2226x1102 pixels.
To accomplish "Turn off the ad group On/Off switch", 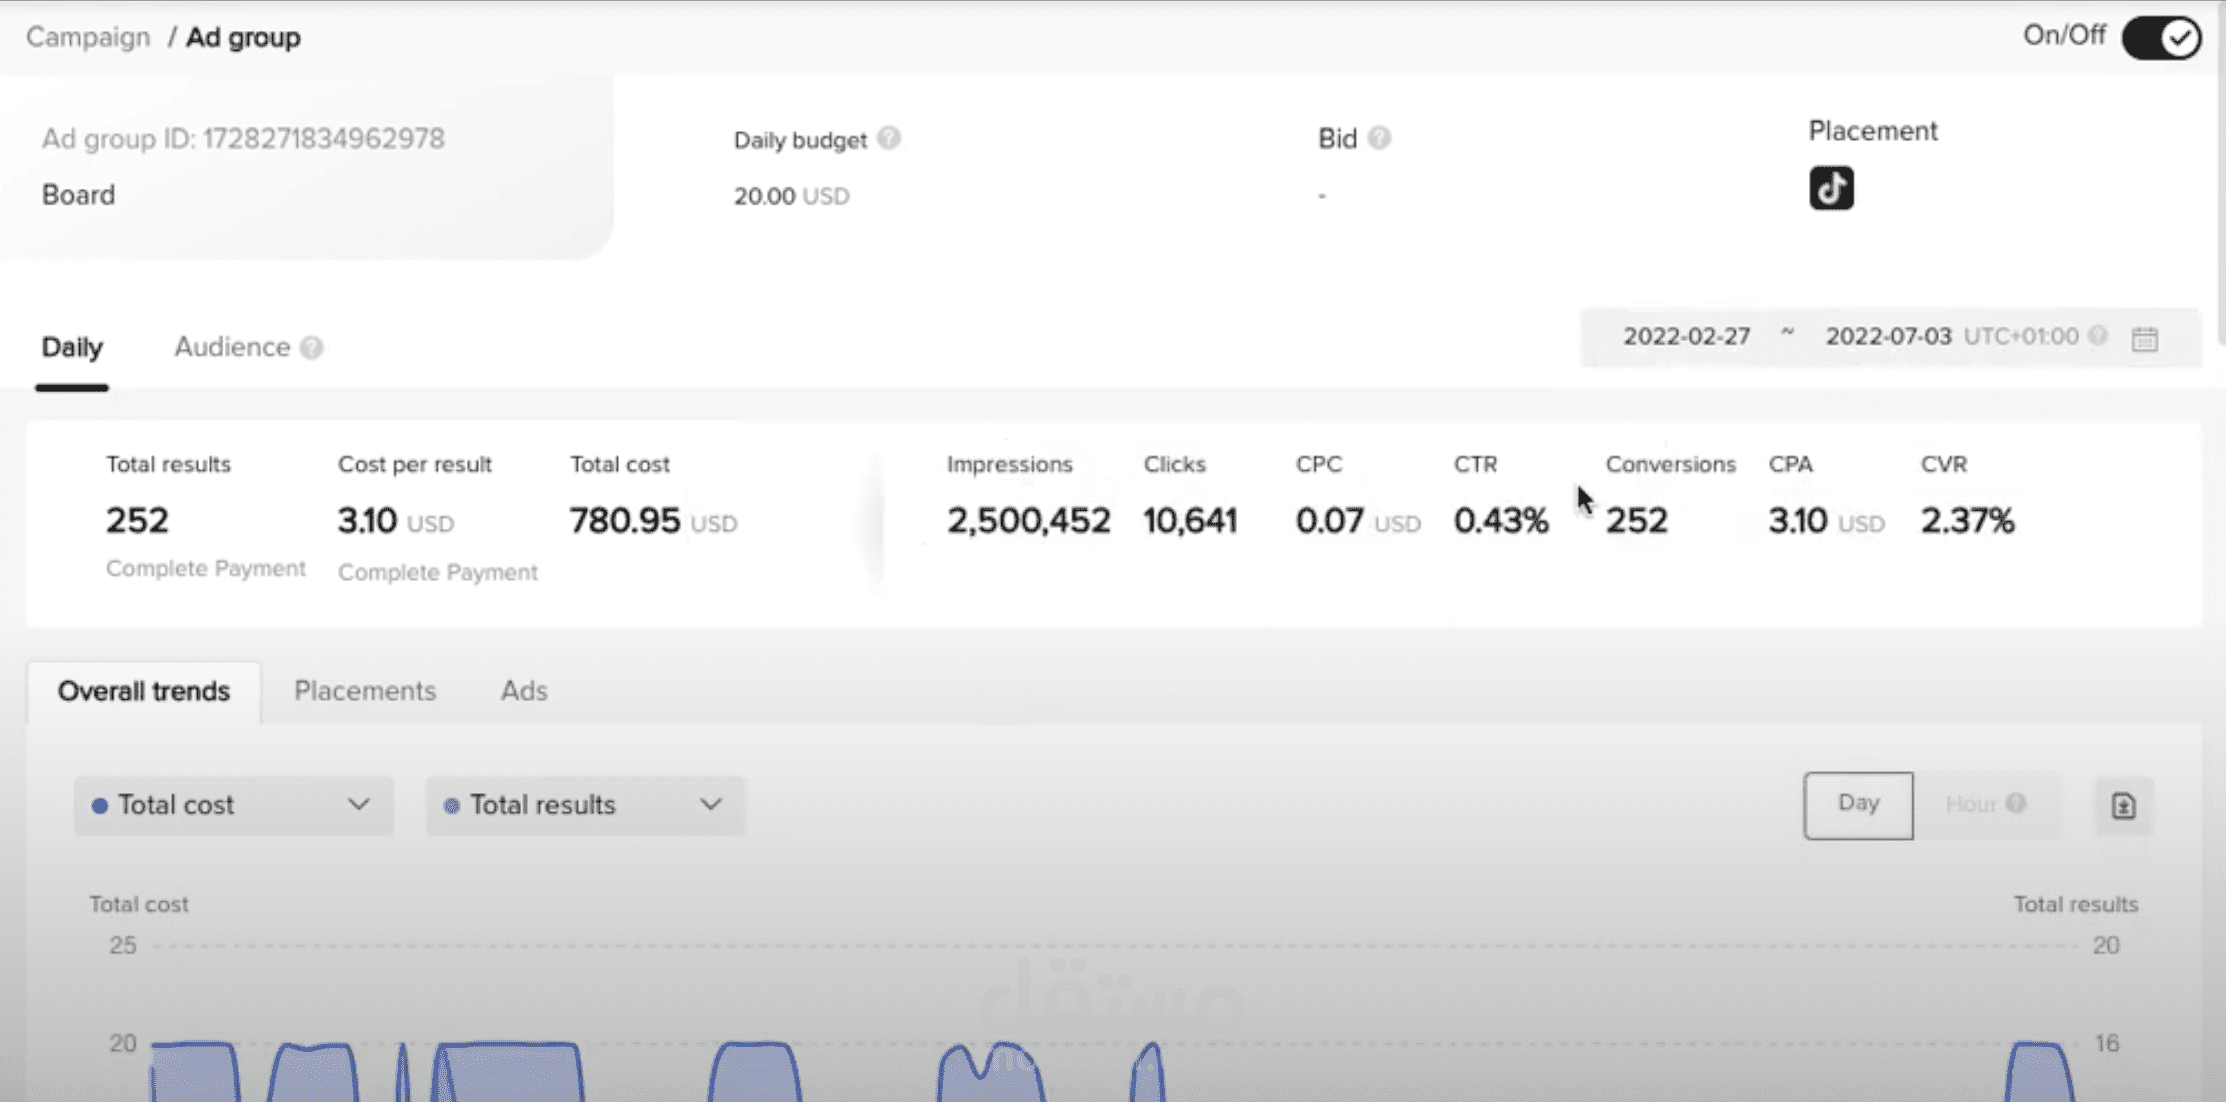I will (2161, 38).
